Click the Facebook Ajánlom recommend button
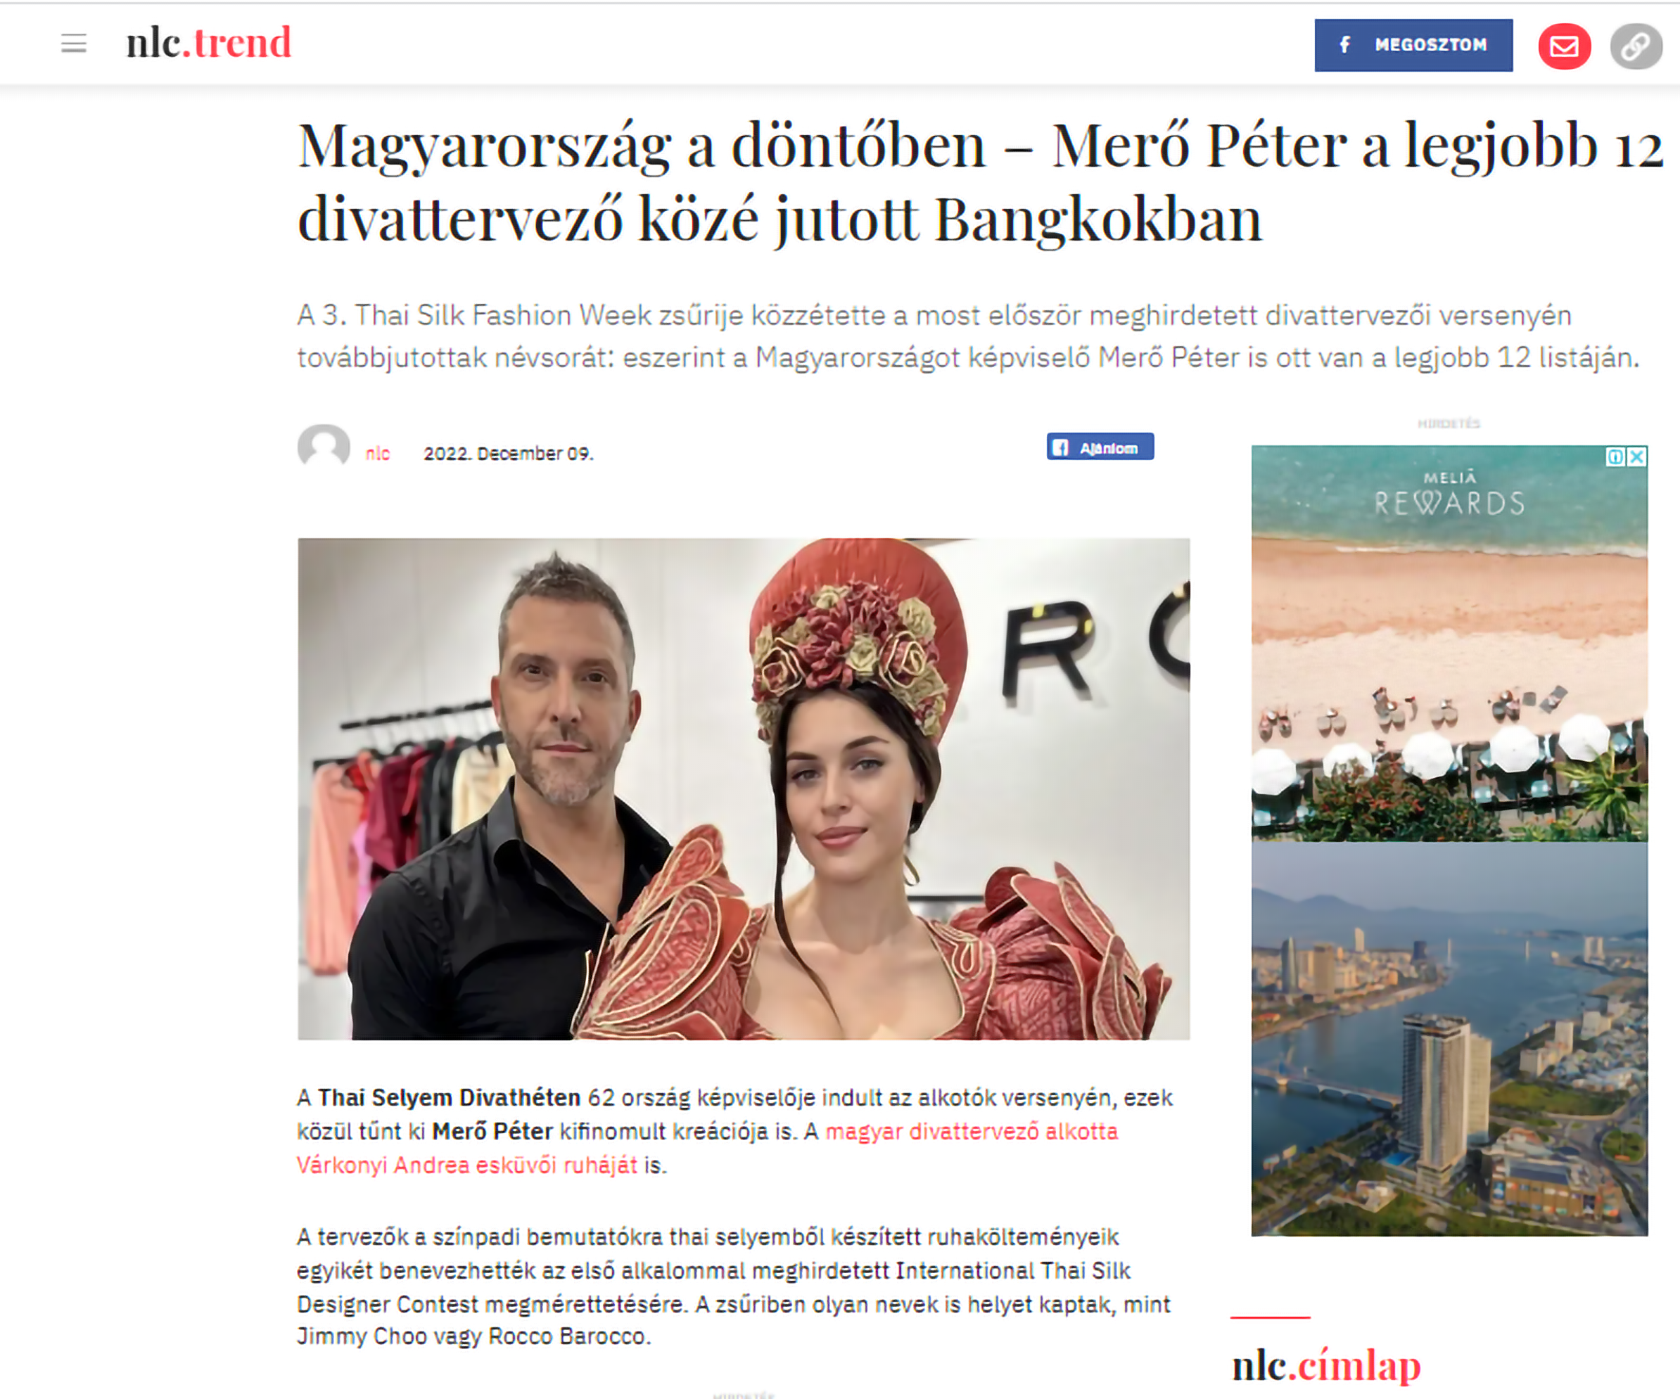 click(x=1100, y=447)
